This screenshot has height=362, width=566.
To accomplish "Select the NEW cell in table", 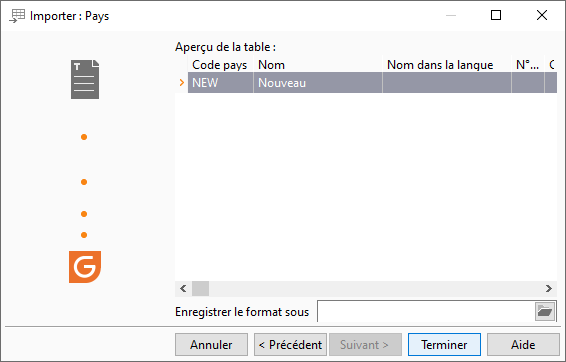I will click(x=220, y=83).
